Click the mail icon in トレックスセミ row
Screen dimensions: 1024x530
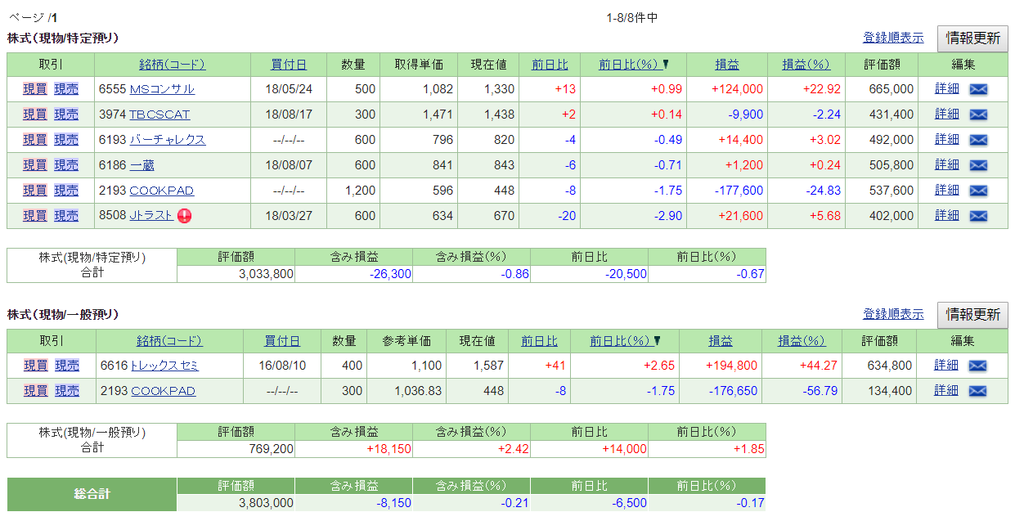point(977,366)
